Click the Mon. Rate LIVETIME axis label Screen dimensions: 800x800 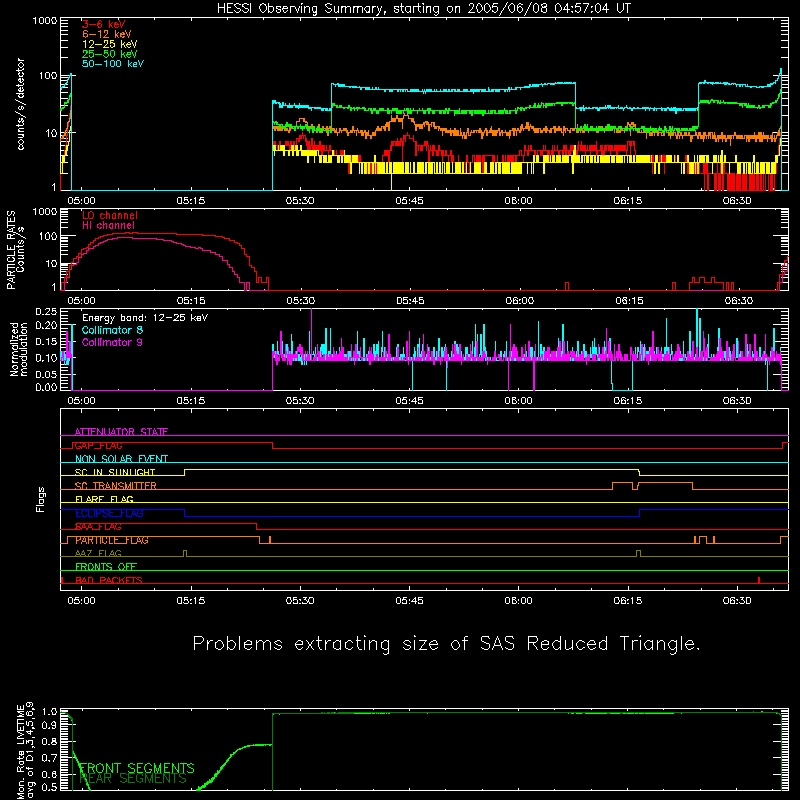click(x=26, y=751)
